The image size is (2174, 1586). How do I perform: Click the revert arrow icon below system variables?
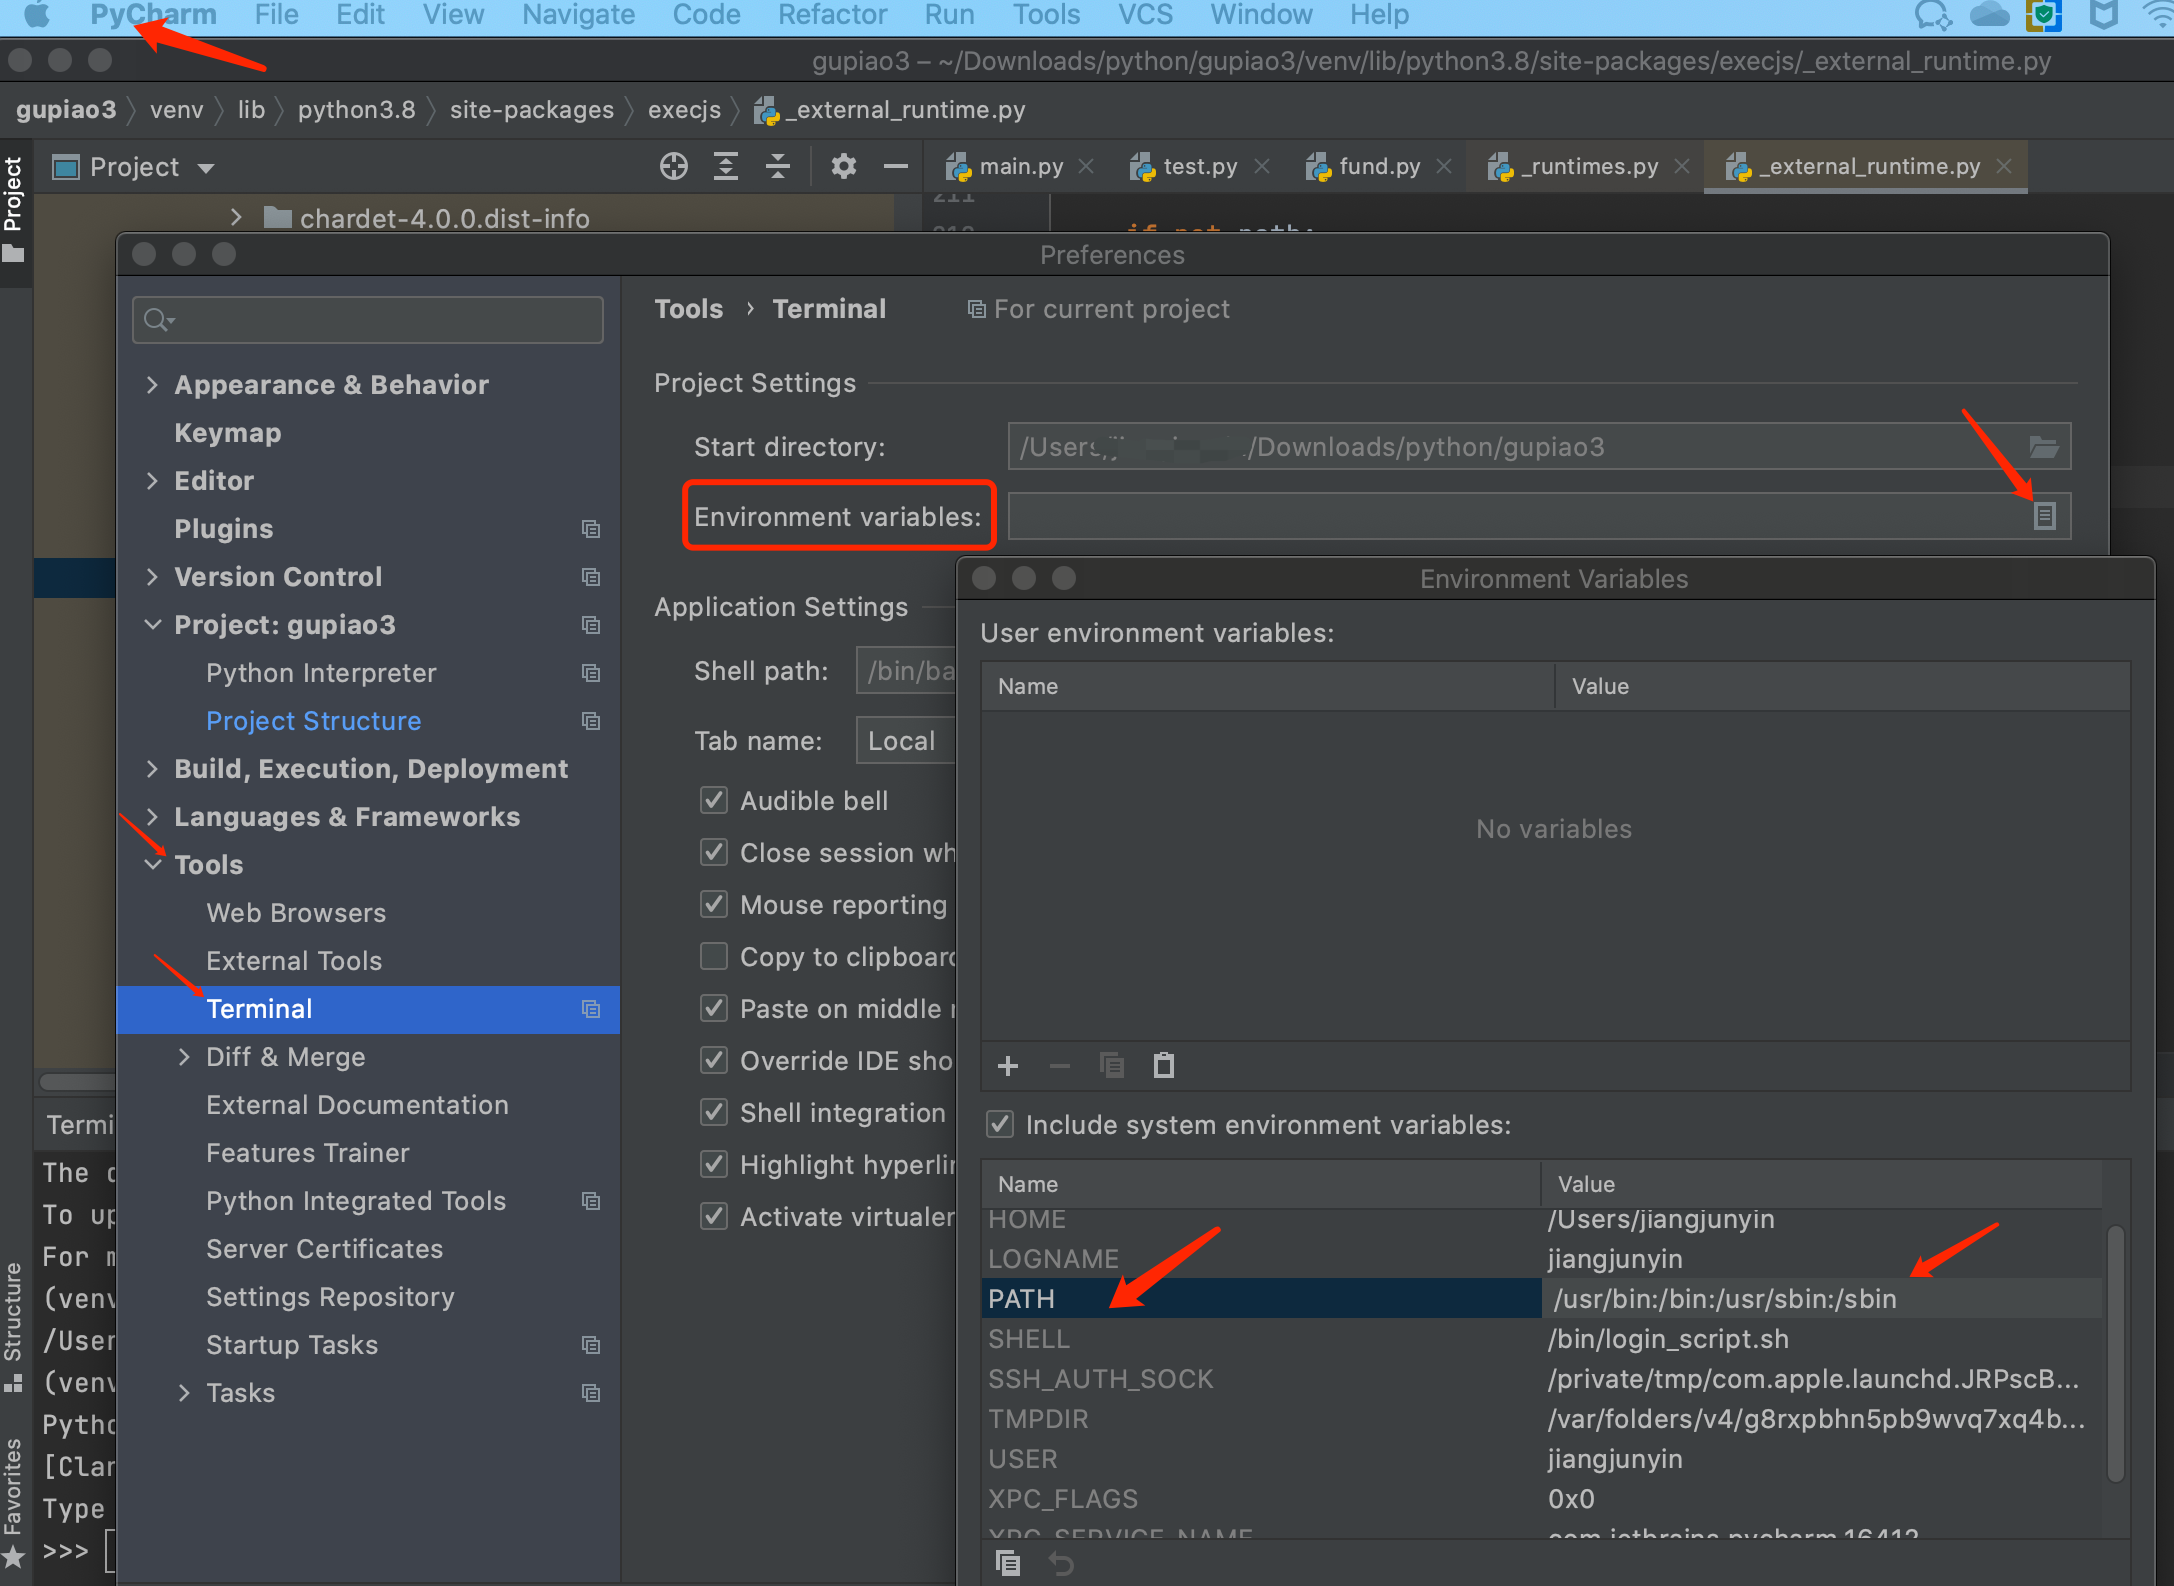[x=1062, y=1562]
